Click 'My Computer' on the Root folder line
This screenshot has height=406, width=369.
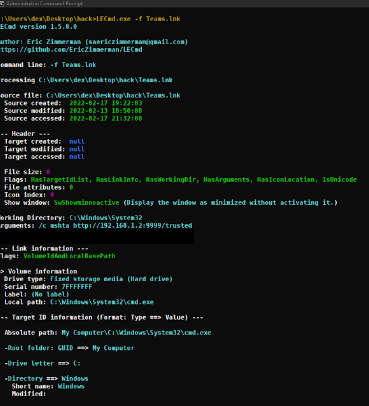tap(113, 348)
